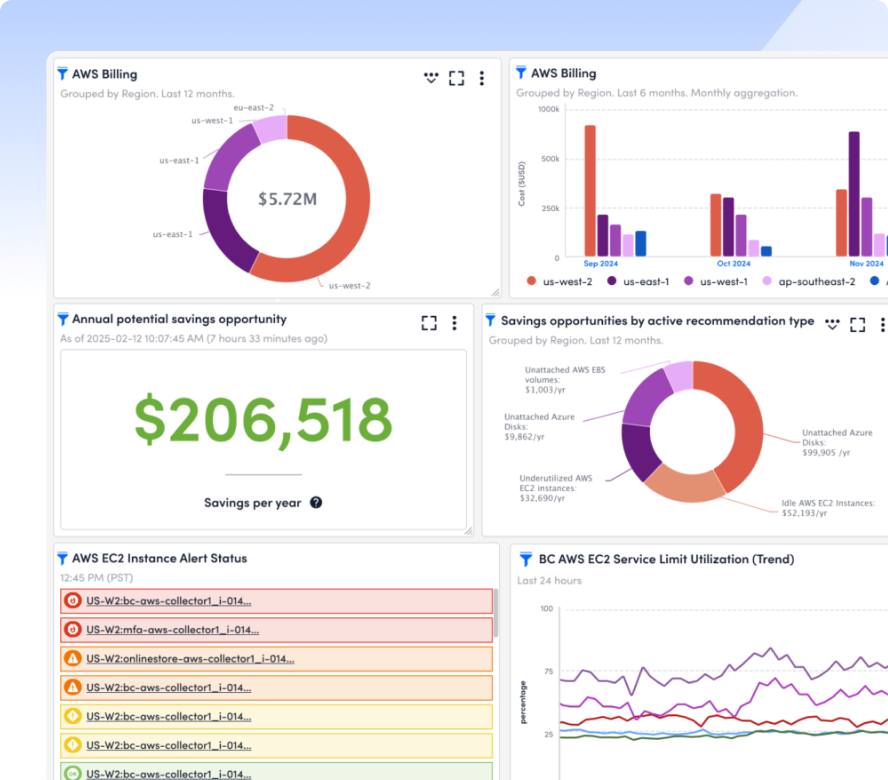Click resize handle at AWS Billing donut widget corner
This screenshot has height=780, width=888.
click(496, 292)
